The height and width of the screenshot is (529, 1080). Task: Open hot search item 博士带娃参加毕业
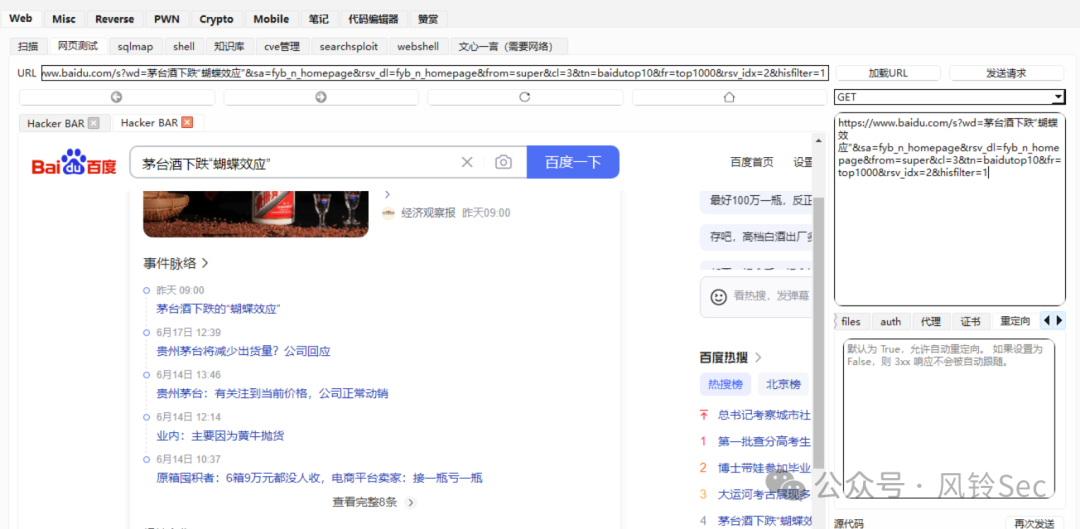coord(764,468)
